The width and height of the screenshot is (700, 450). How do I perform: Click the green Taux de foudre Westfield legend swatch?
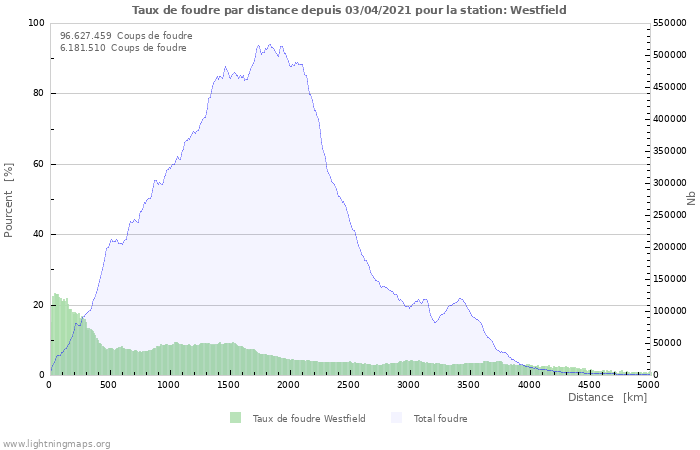(235, 418)
